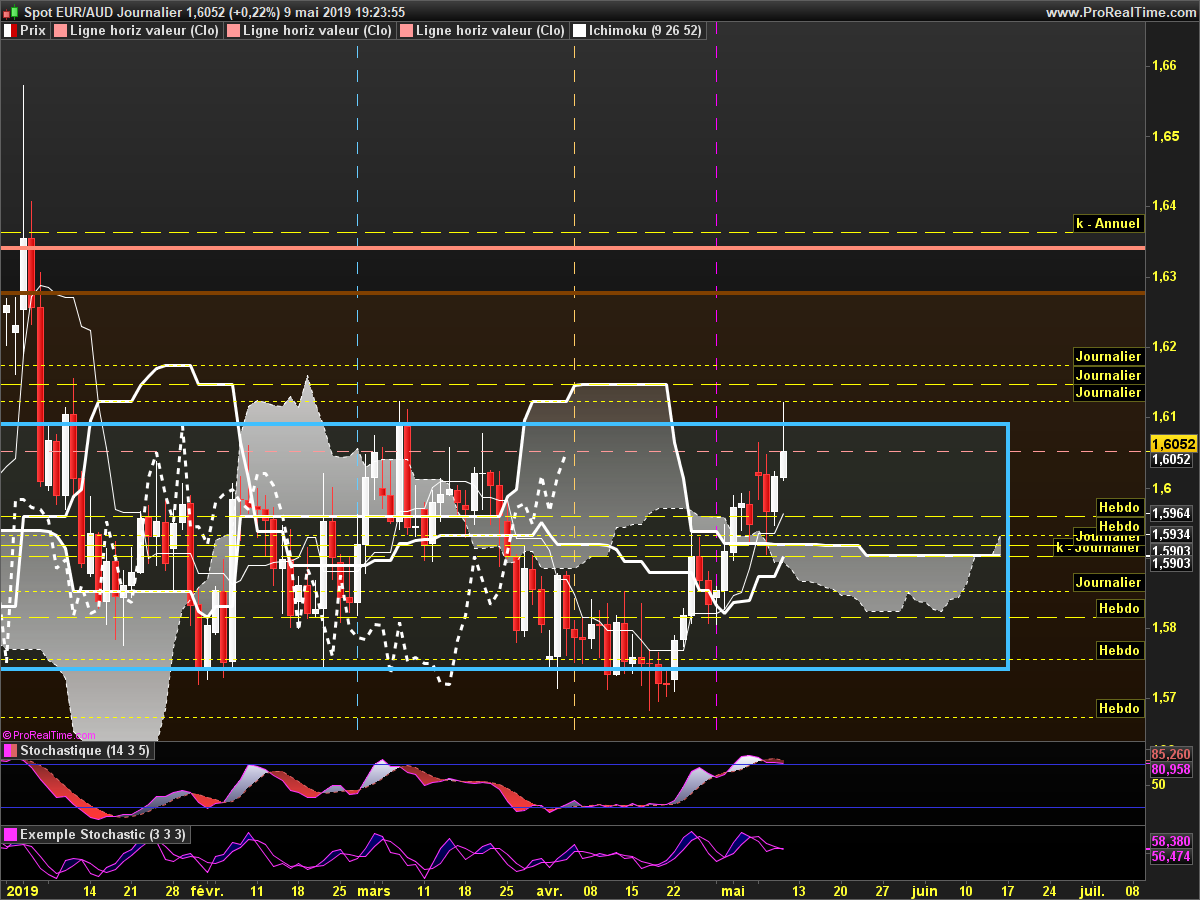Viewport: 1200px width, 900px height.
Task: Click the 1,63 price axis label
Action: click(x=1164, y=277)
